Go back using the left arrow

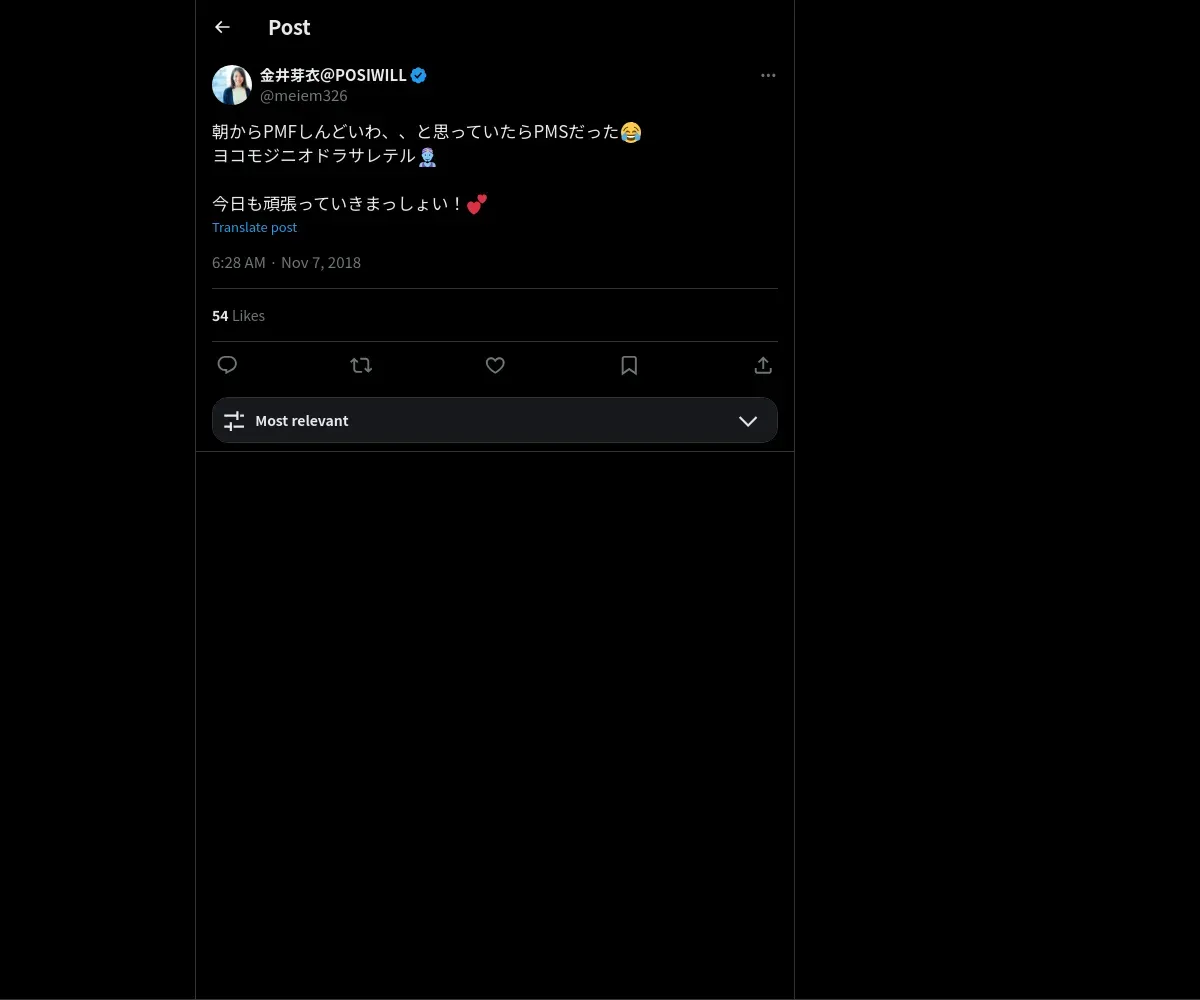222,27
